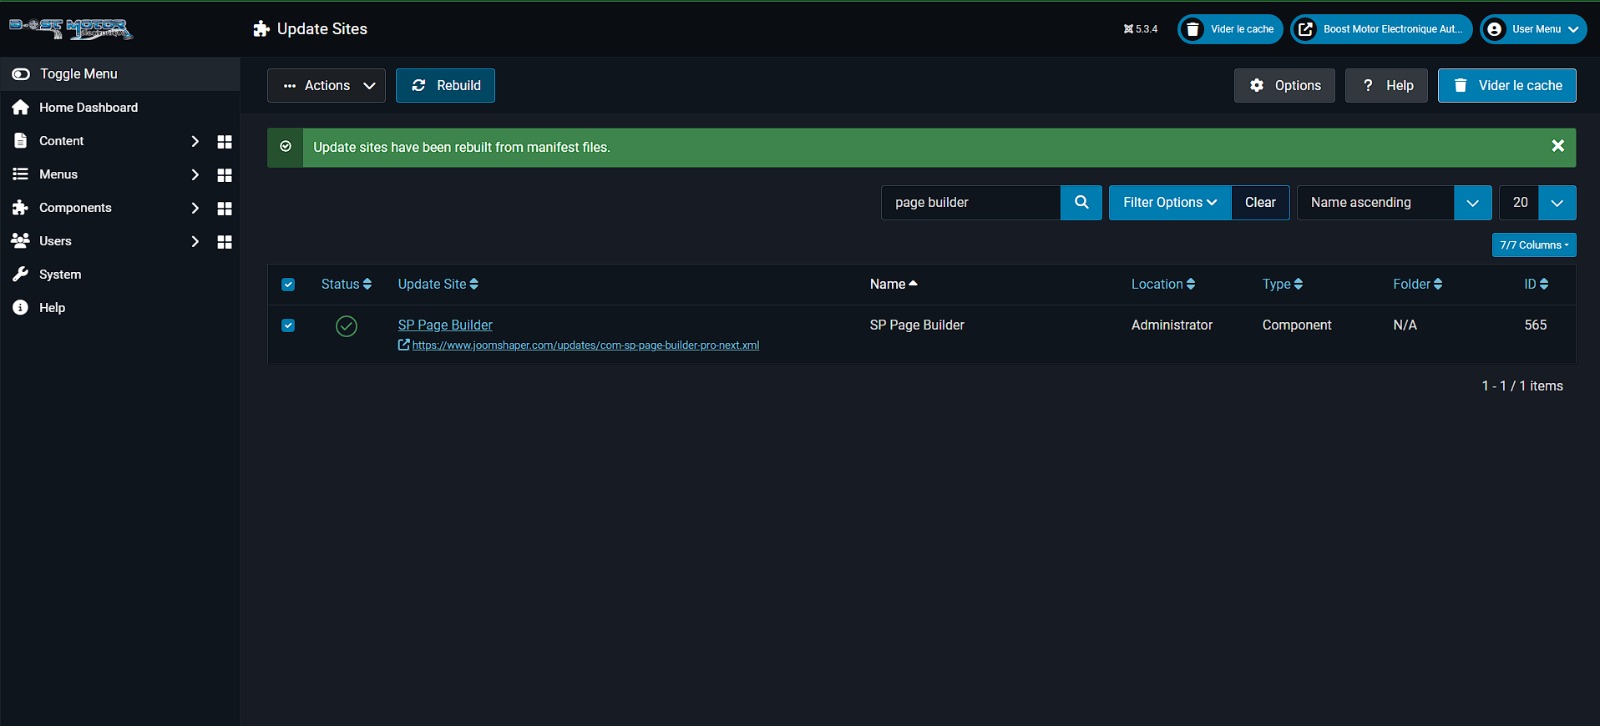Open the Components dashboard grid icon
The height and width of the screenshot is (726, 1600).
[224, 208]
